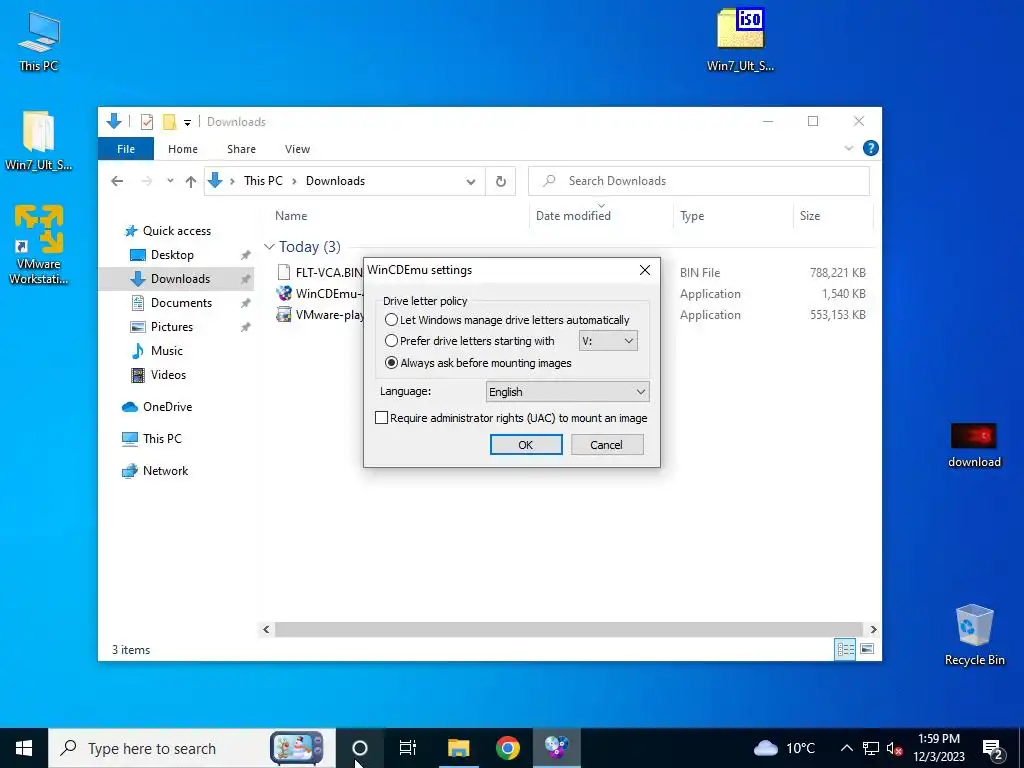Click Properties icon in quick access toolbar
Viewport: 1024px width, 768px height.
(x=147, y=121)
